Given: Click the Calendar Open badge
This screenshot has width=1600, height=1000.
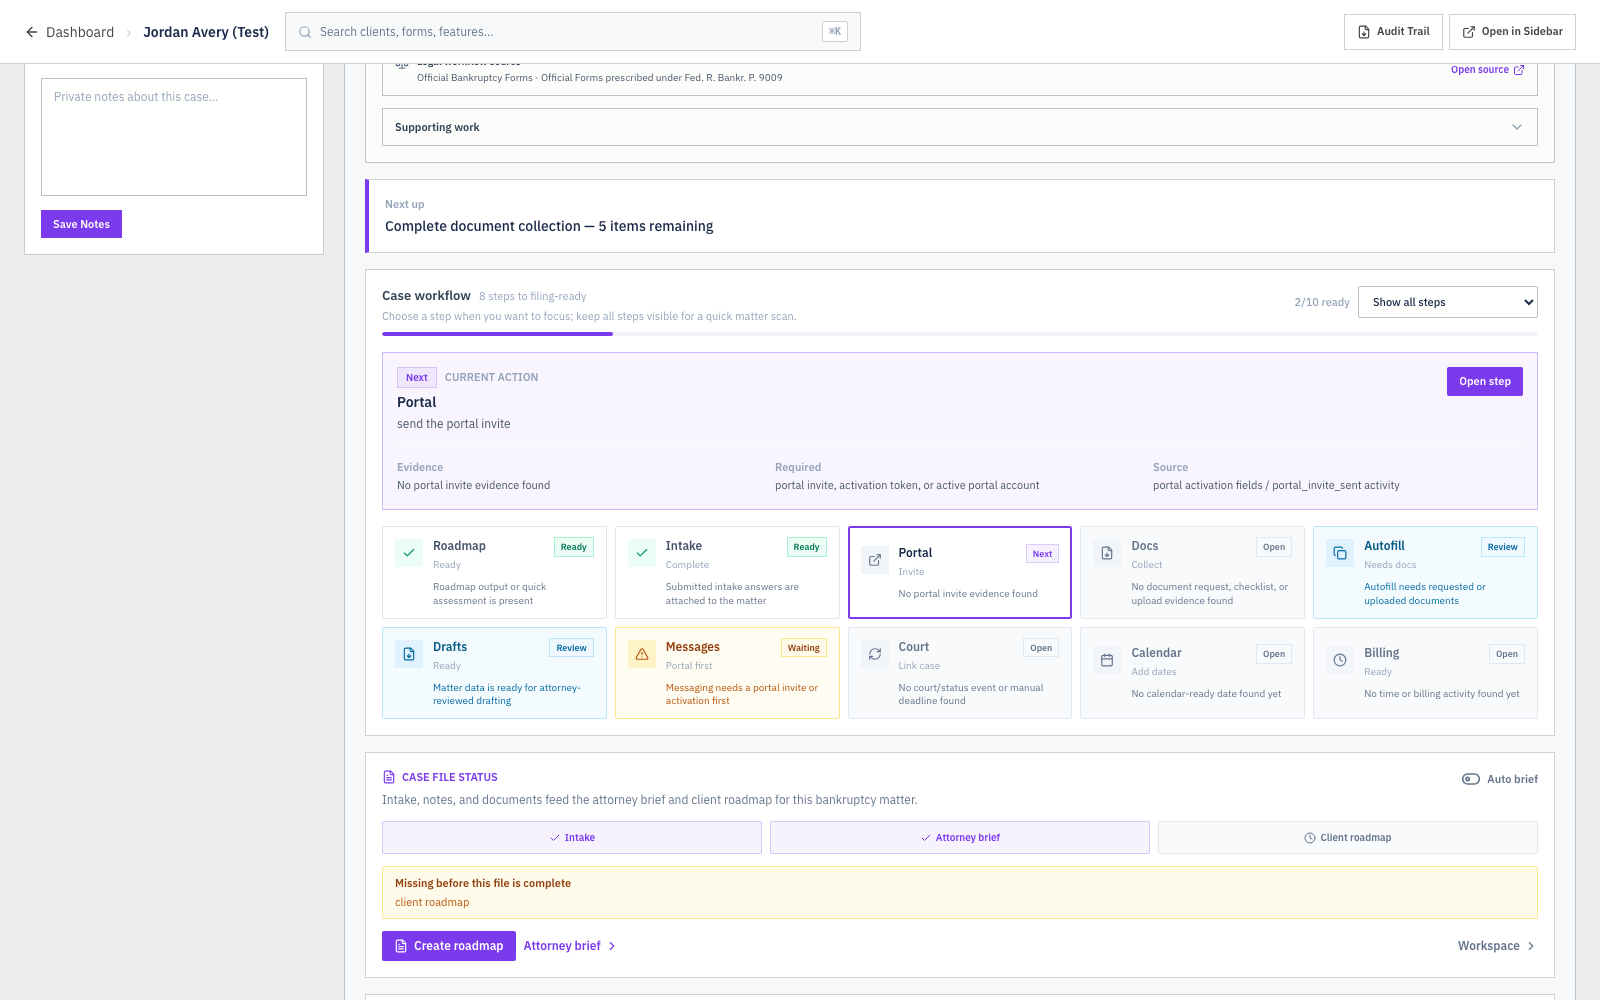Looking at the screenshot, I should 1274,654.
